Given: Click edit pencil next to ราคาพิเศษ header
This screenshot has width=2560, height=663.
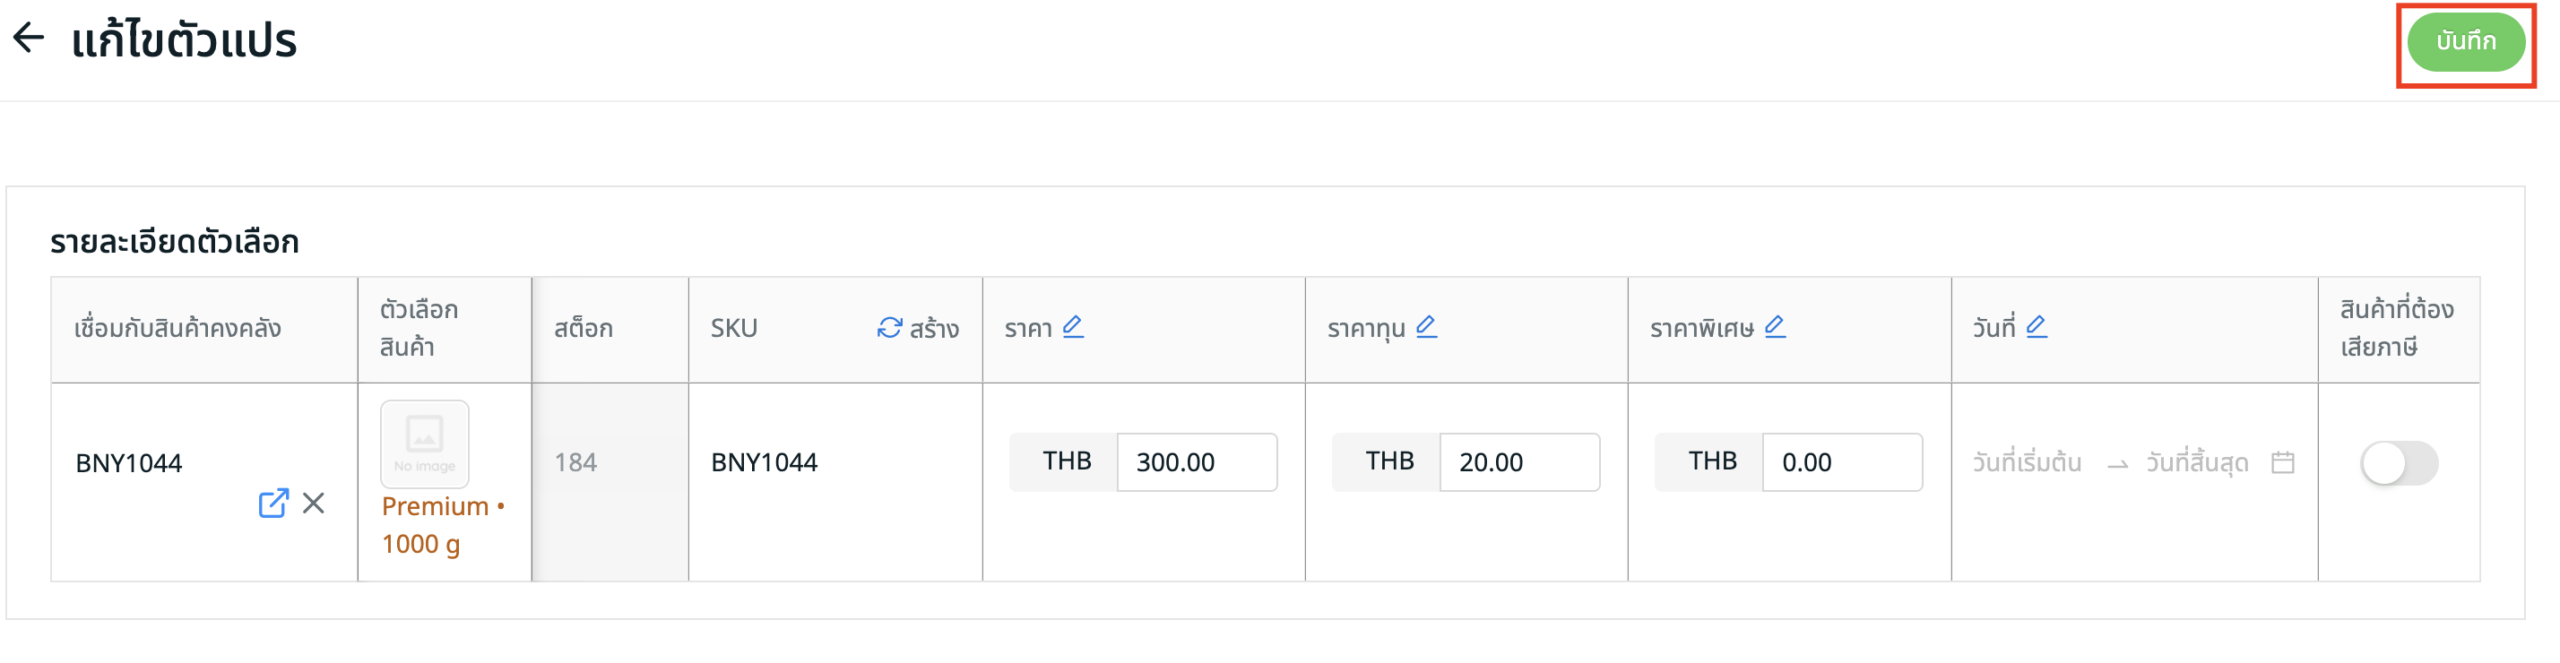Looking at the screenshot, I should [1775, 327].
